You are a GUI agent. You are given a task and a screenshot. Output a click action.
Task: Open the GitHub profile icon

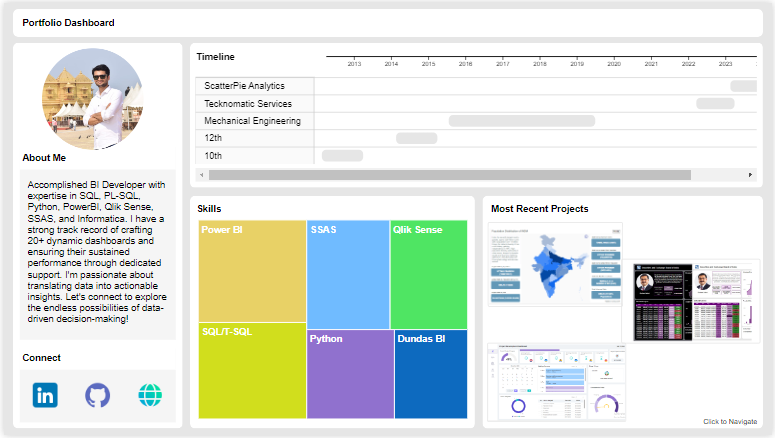click(x=97, y=395)
